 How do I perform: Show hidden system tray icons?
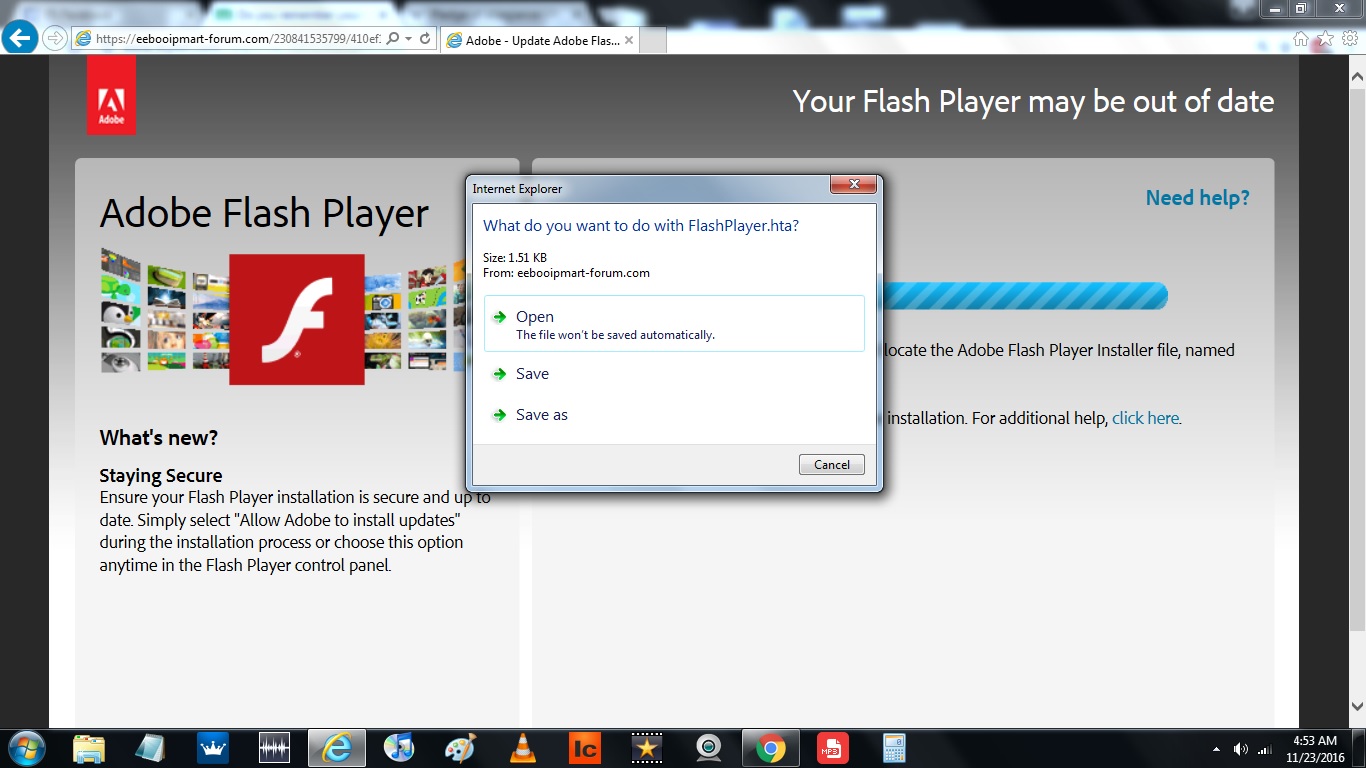[1216, 749]
